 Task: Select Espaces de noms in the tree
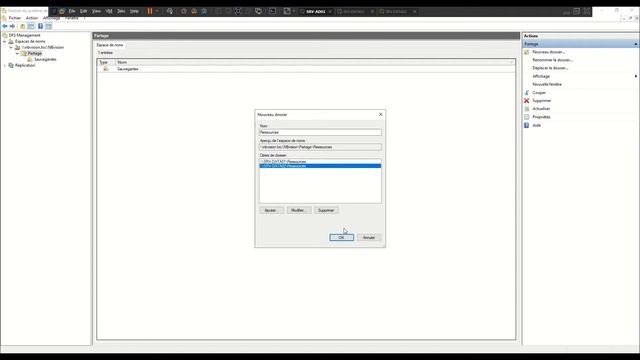coord(30,41)
